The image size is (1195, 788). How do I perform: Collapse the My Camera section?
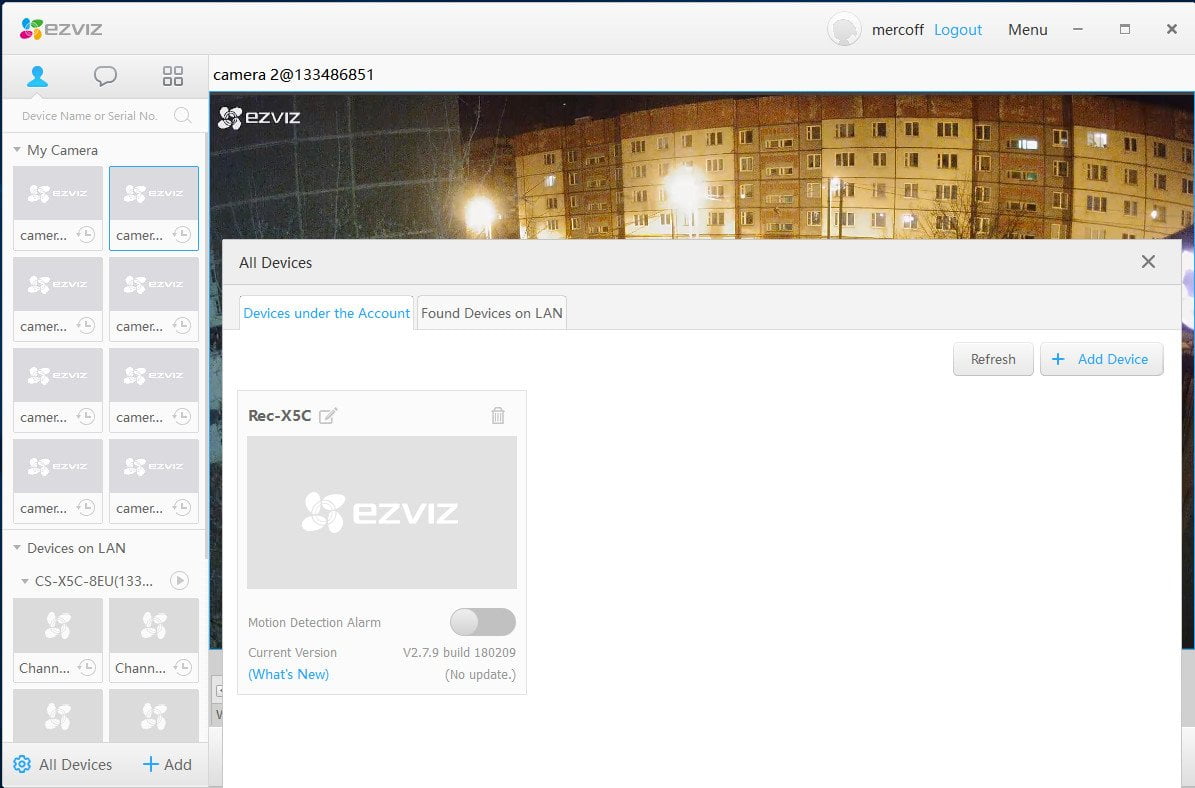click(17, 150)
